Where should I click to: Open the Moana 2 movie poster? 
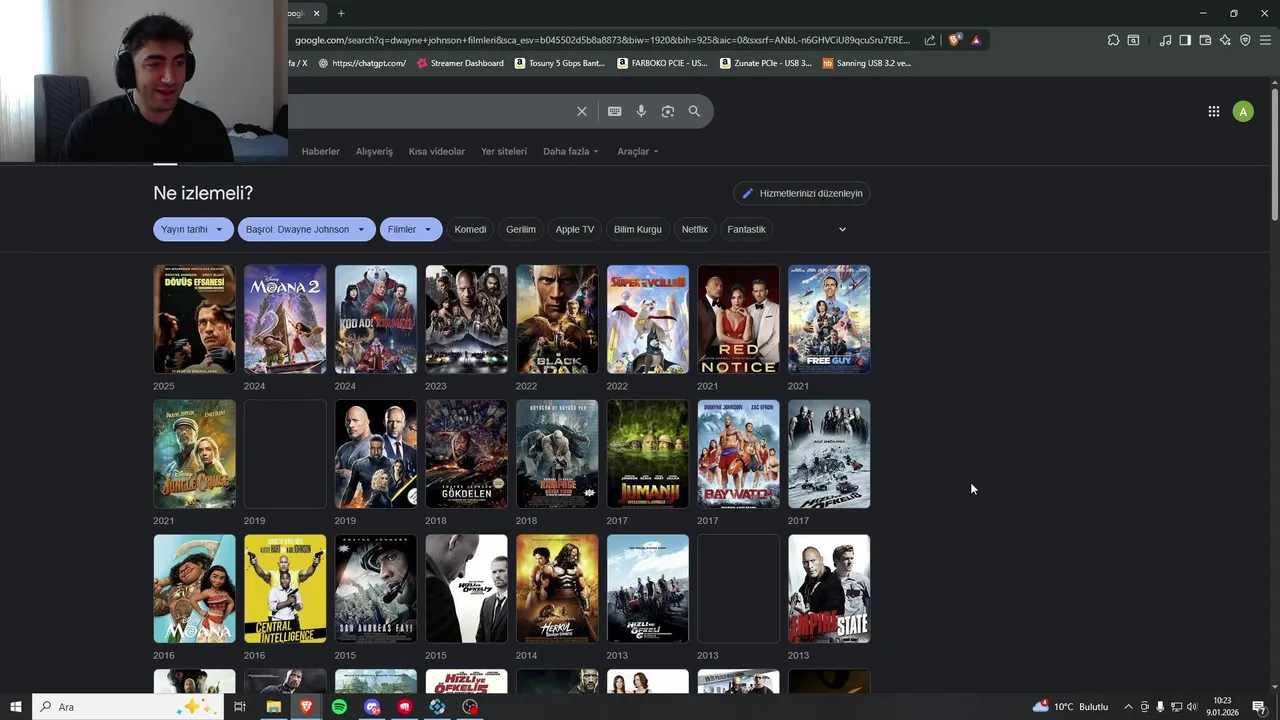click(x=285, y=319)
